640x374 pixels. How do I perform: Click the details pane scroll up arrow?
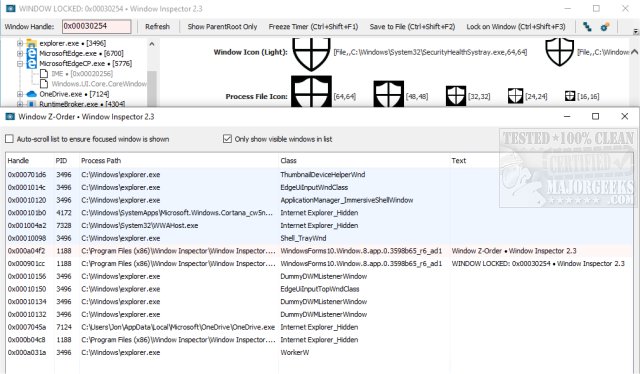634,52
